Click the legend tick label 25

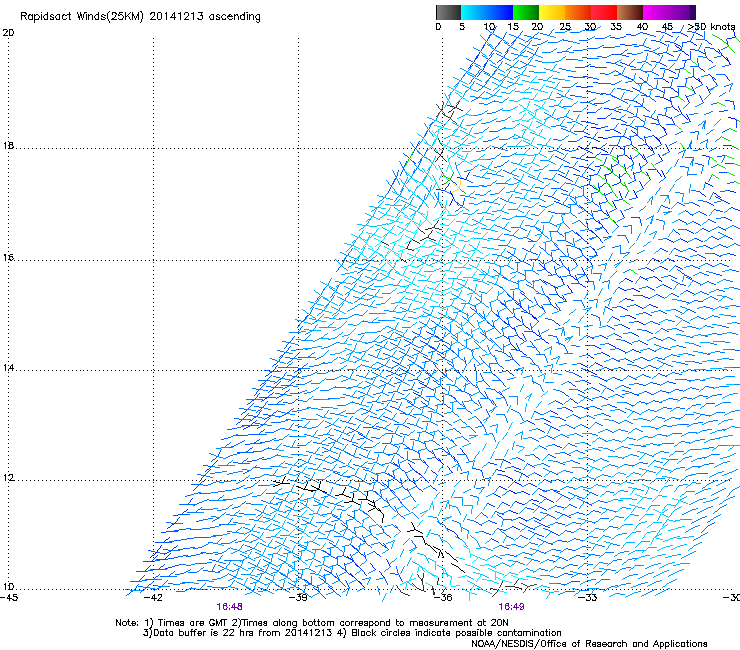pos(565,27)
